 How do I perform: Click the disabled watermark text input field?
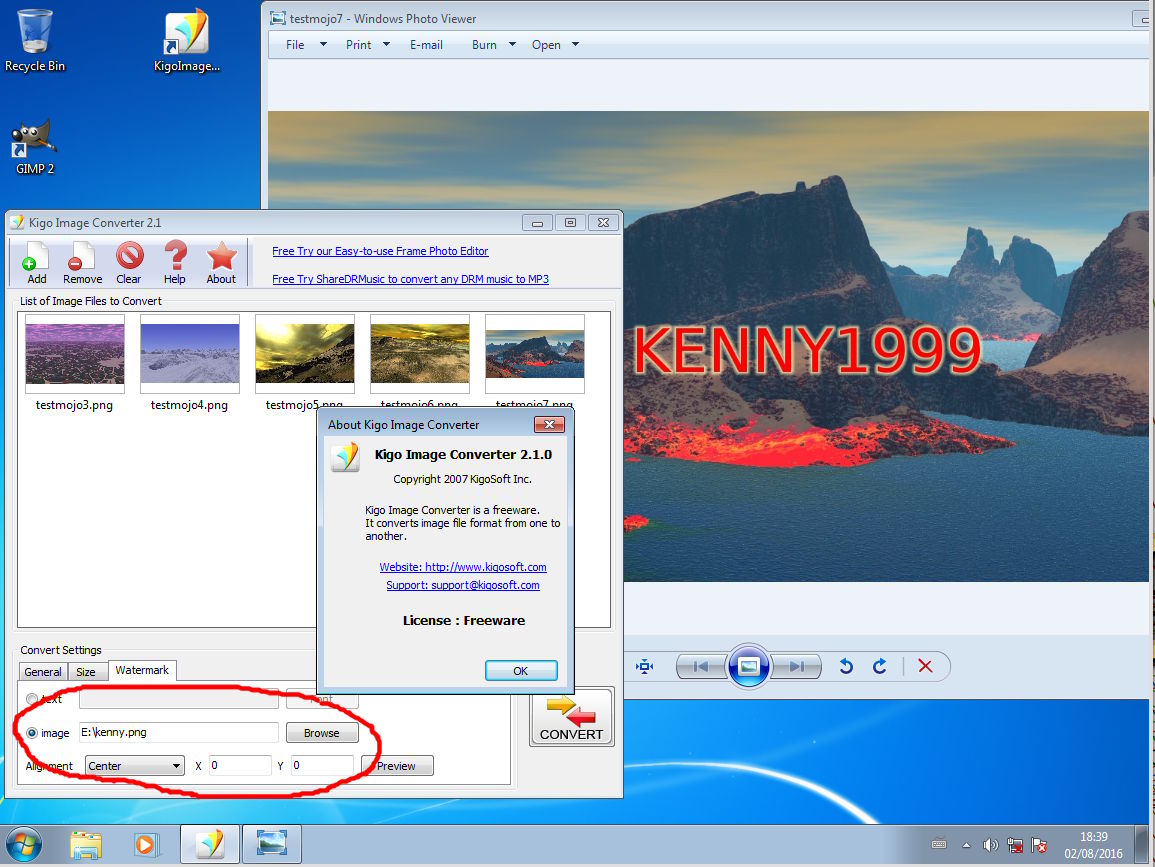tap(178, 698)
